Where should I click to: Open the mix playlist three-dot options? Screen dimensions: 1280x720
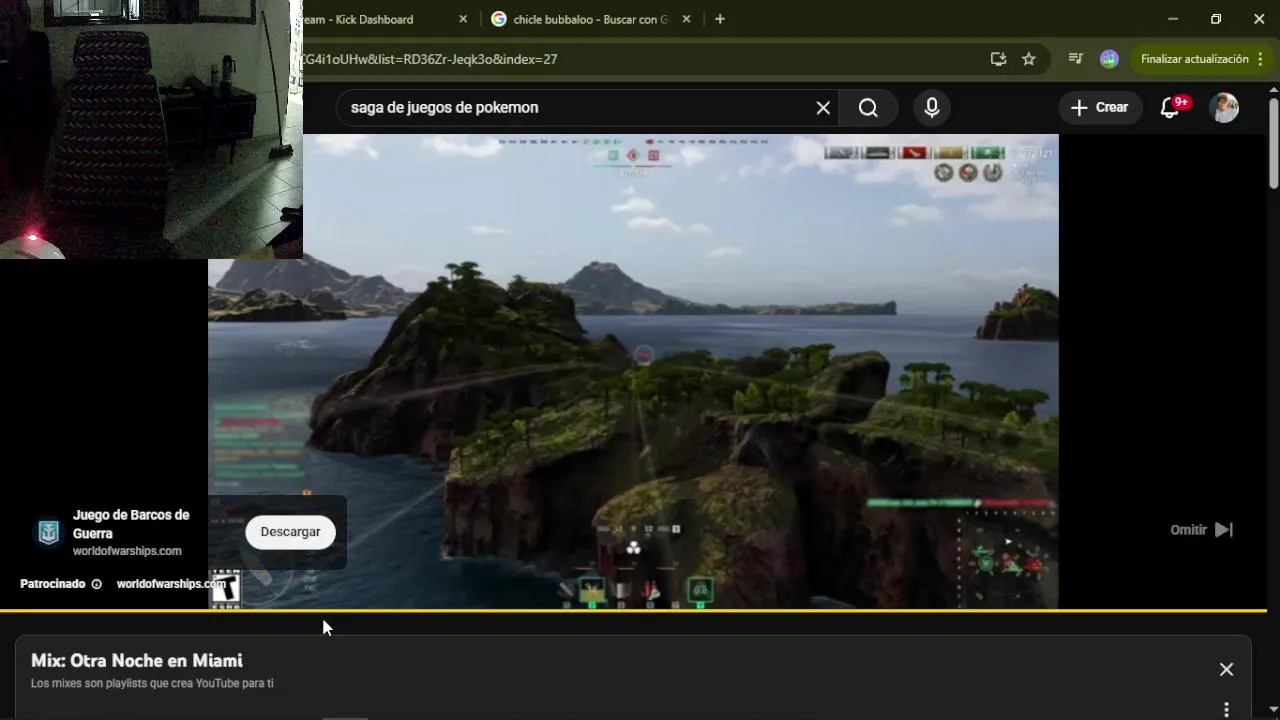pos(1226,709)
